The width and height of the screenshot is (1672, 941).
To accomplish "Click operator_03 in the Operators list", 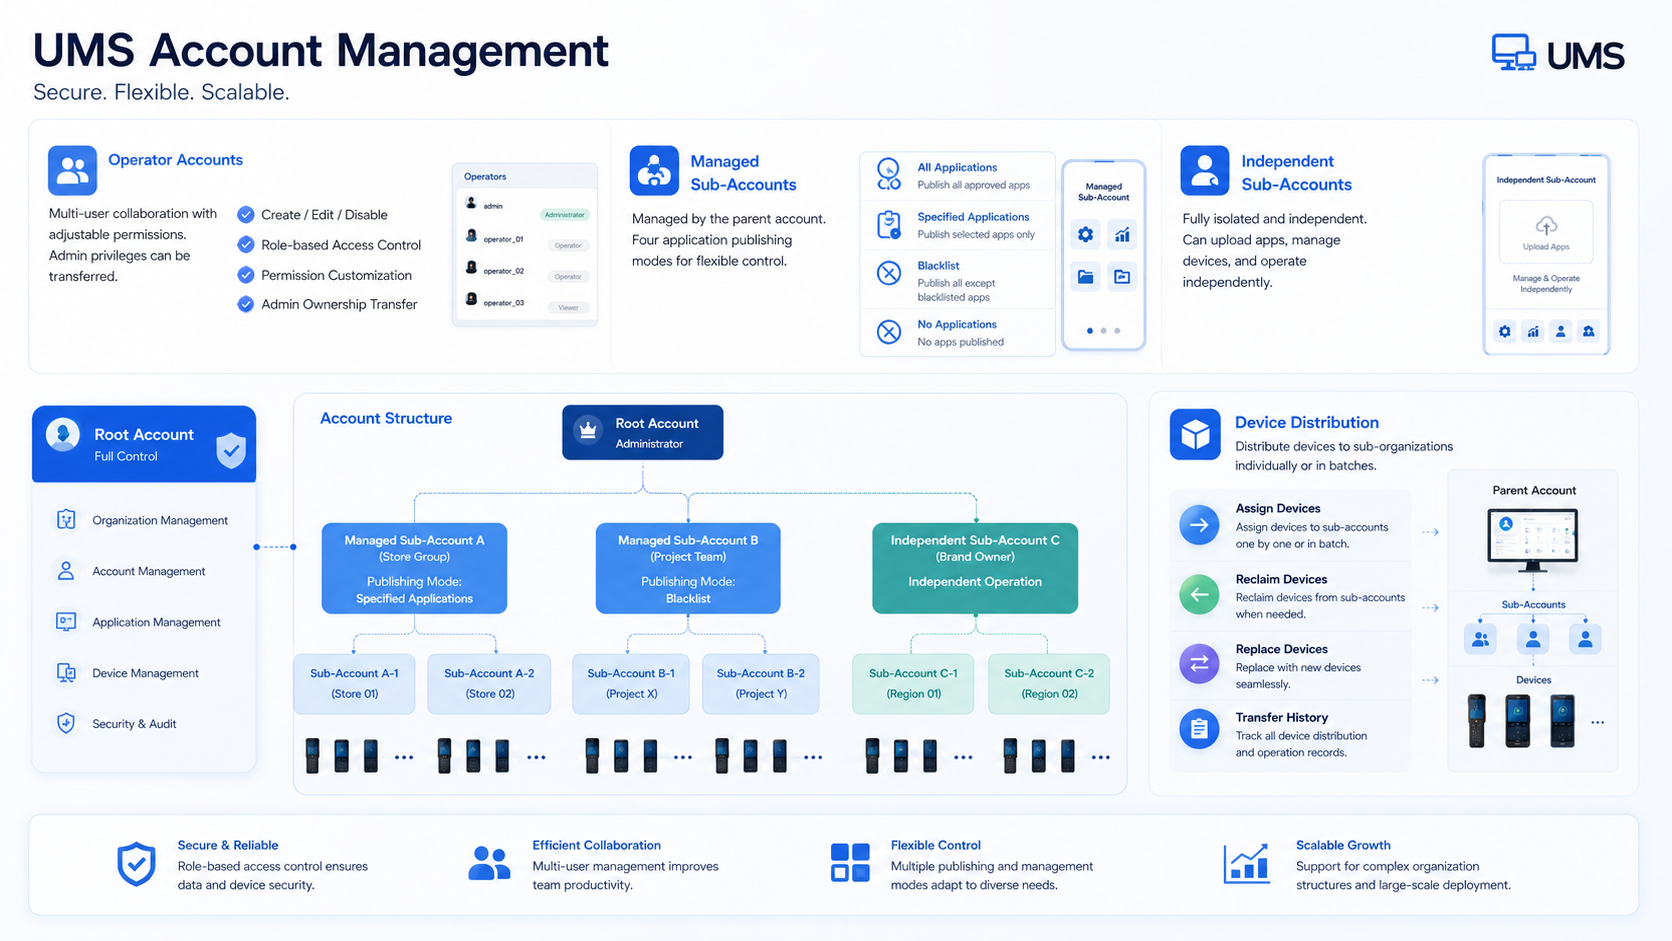I will coord(525,302).
